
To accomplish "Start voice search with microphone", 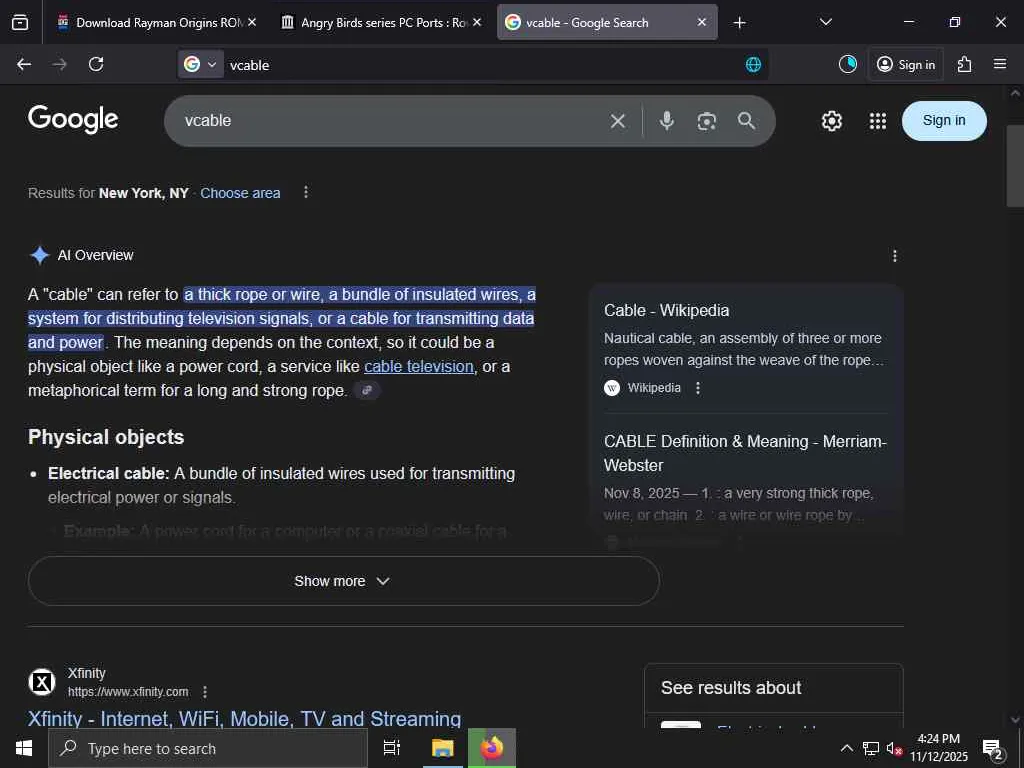I will [667, 121].
